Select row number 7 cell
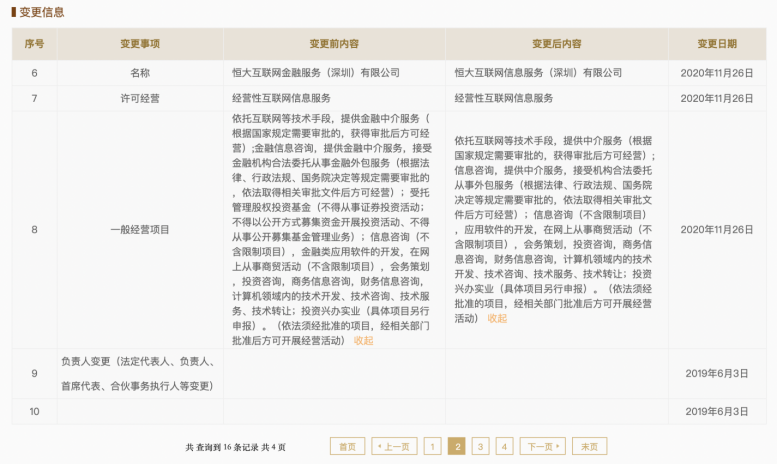 pyautogui.click(x=34, y=98)
